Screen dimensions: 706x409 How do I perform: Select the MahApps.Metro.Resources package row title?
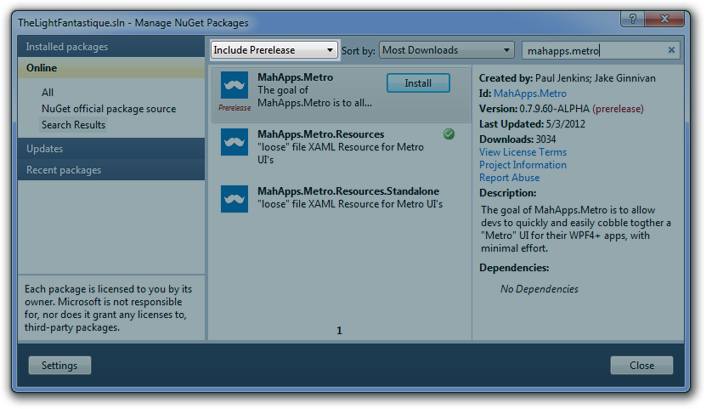tap(321, 134)
